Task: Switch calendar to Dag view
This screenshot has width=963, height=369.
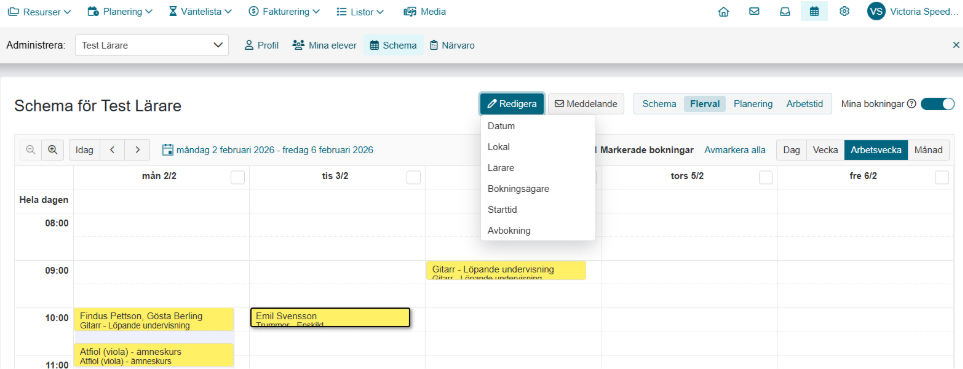Action: (x=792, y=150)
